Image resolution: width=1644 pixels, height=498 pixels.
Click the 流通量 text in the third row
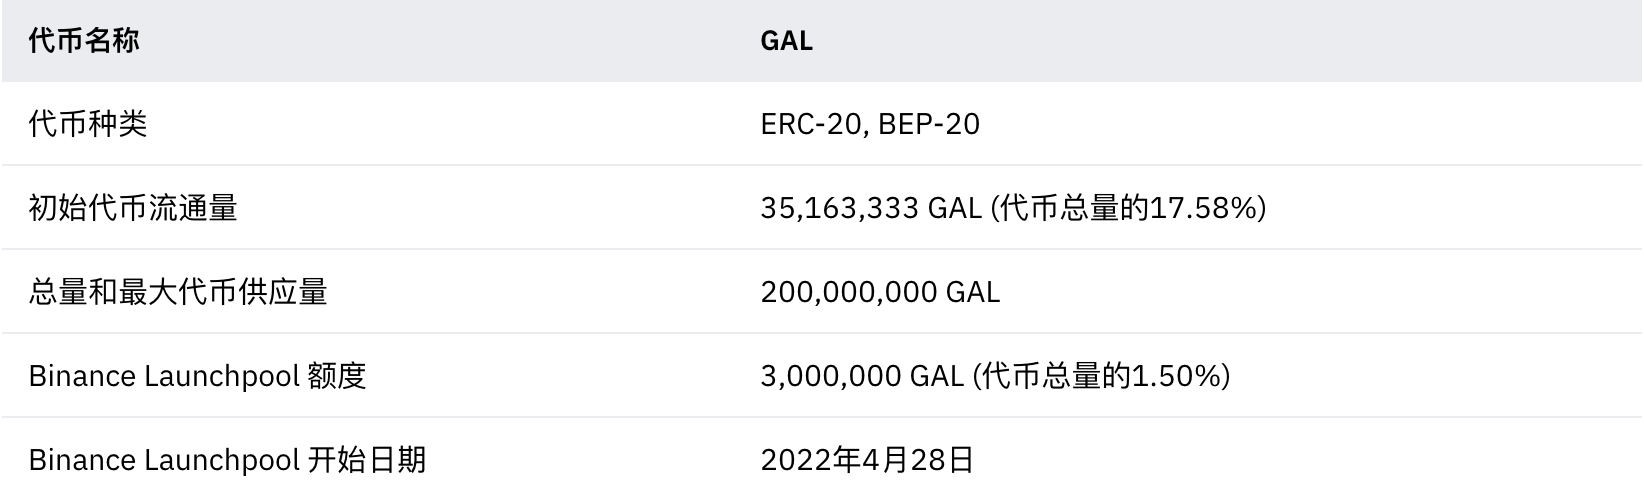point(193,208)
